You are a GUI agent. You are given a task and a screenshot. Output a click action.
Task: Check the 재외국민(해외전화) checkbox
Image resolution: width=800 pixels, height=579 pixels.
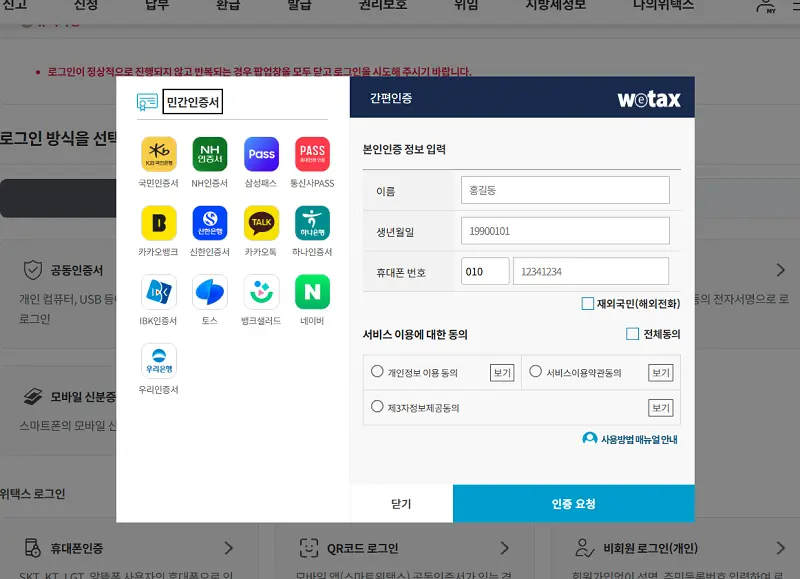(588, 304)
